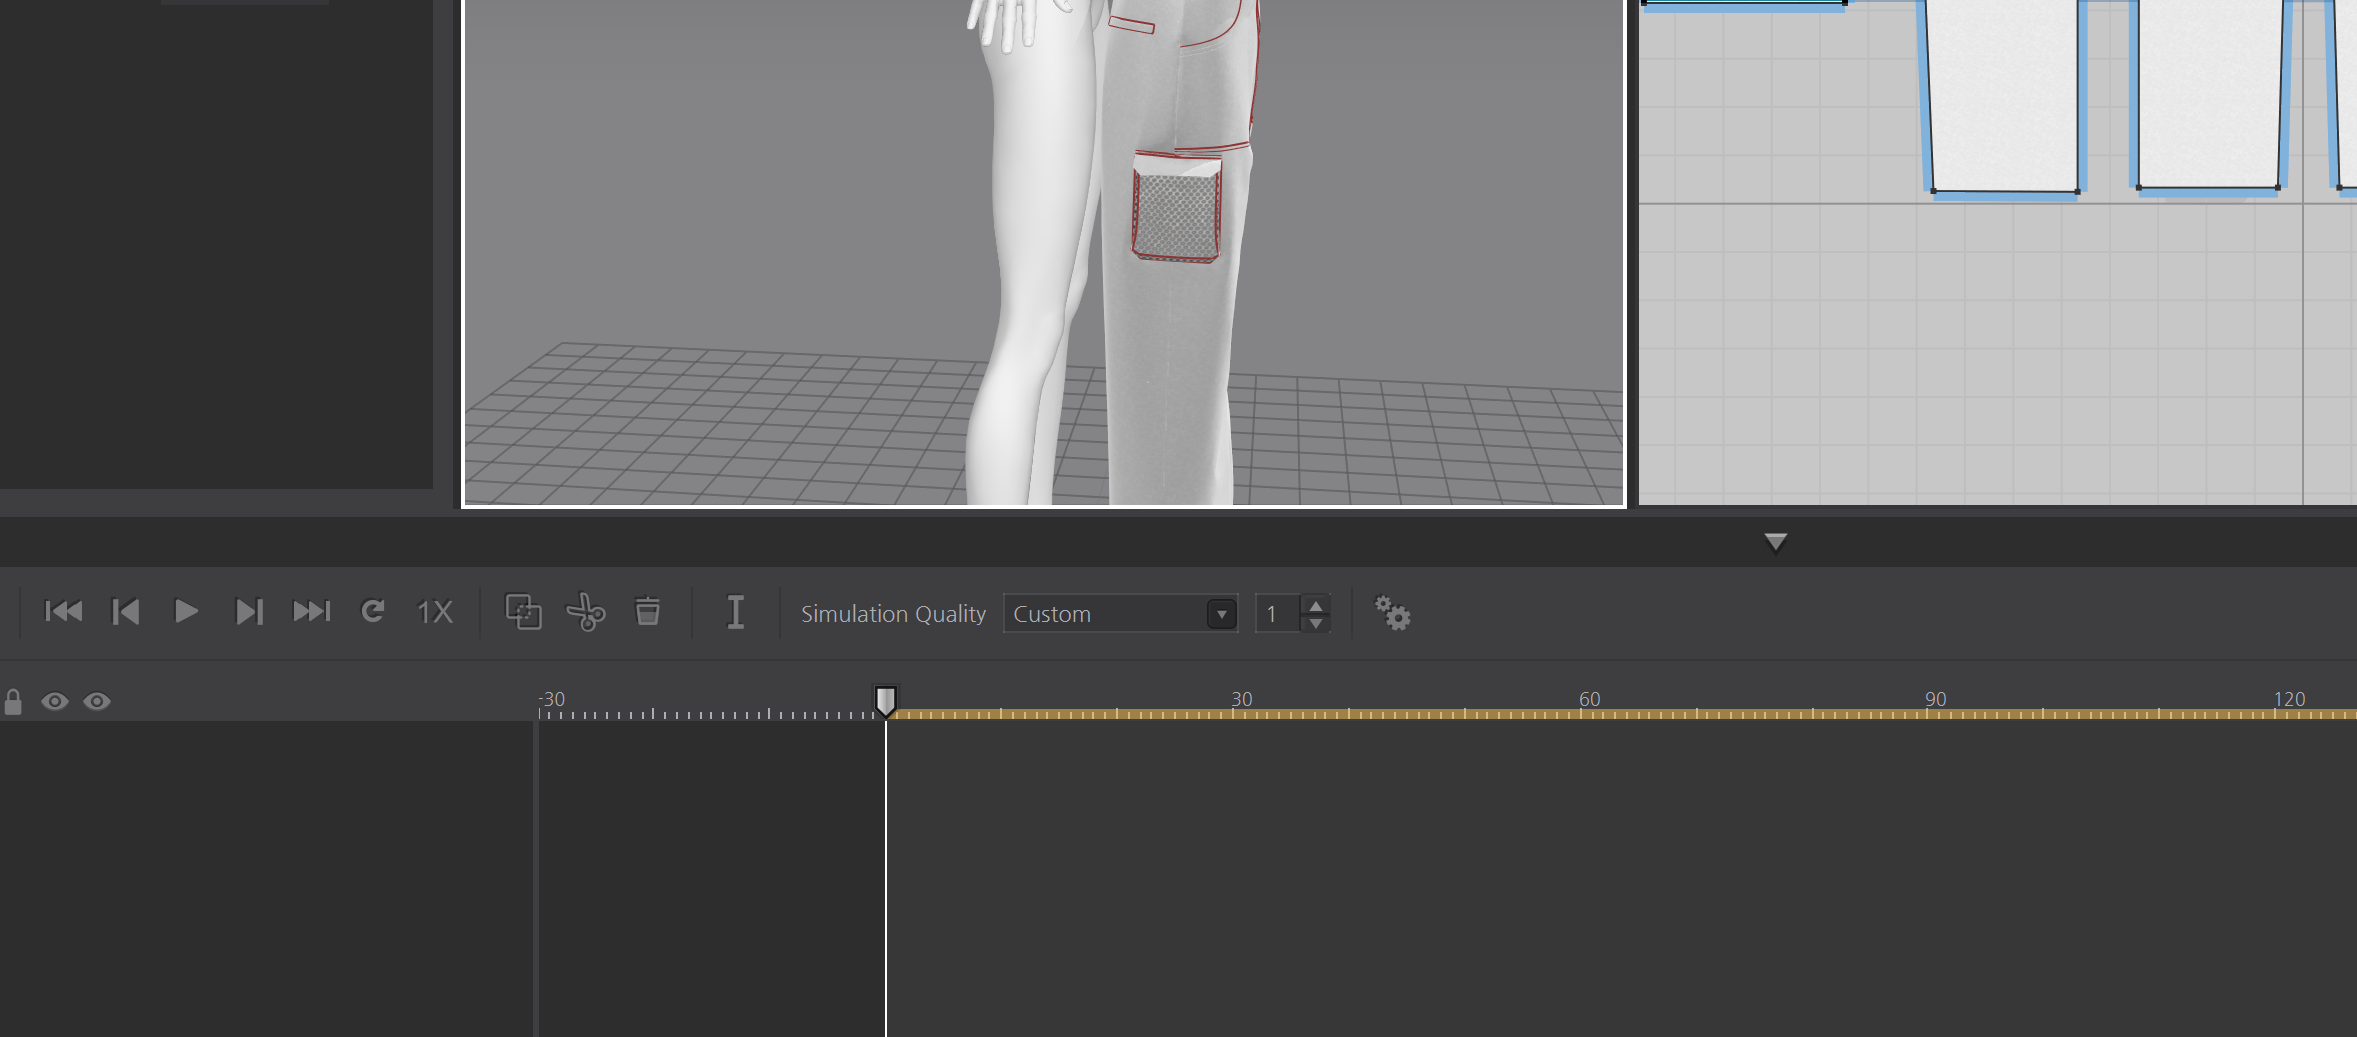Step back one frame
Viewport: 2357px width, 1037px height.
click(x=126, y=611)
